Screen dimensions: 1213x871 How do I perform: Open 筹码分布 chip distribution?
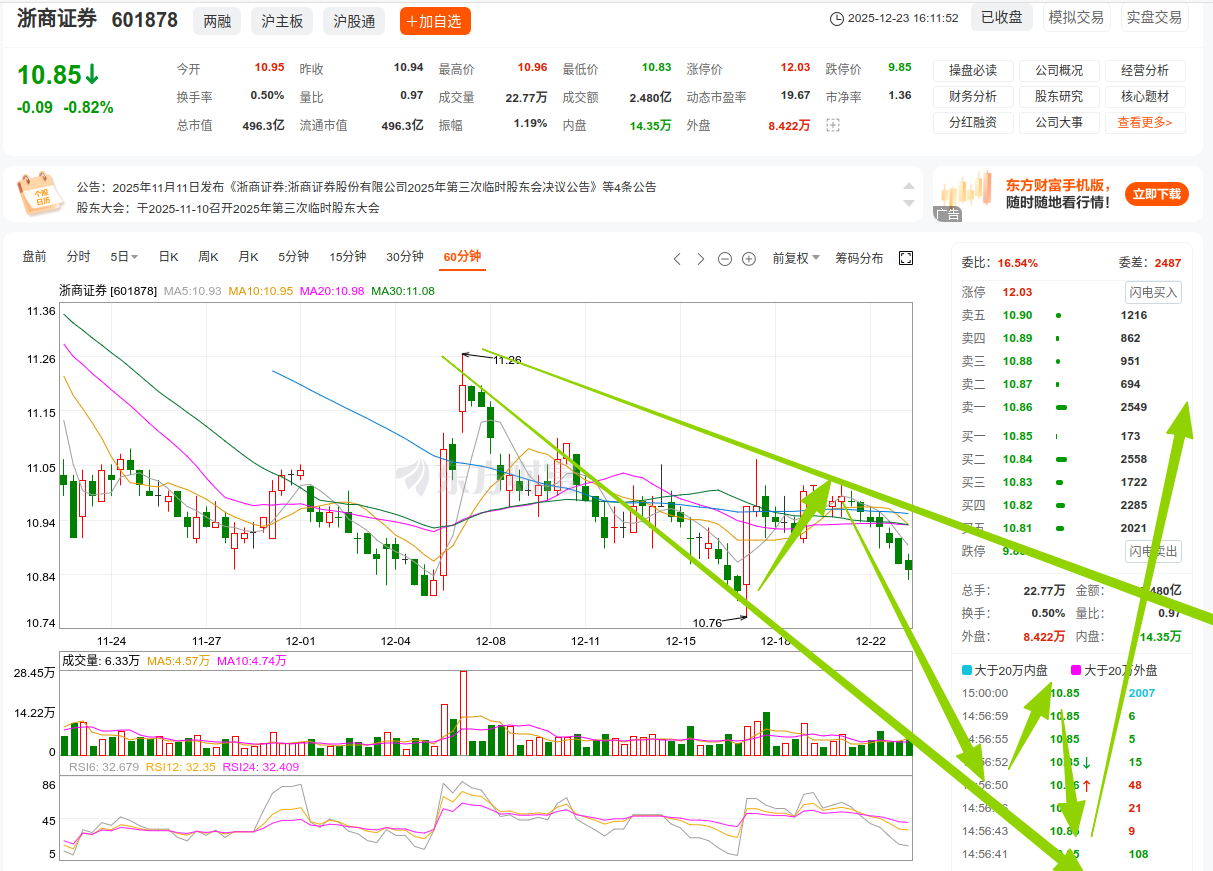click(x=859, y=258)
